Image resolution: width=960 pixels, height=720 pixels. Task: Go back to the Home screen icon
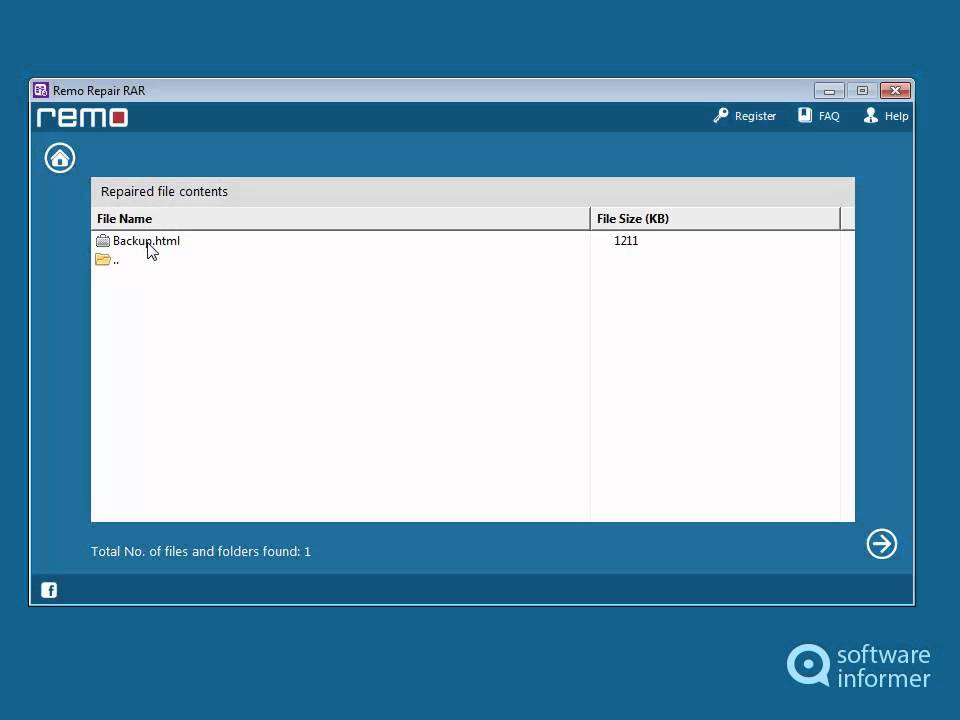[60, 158]
